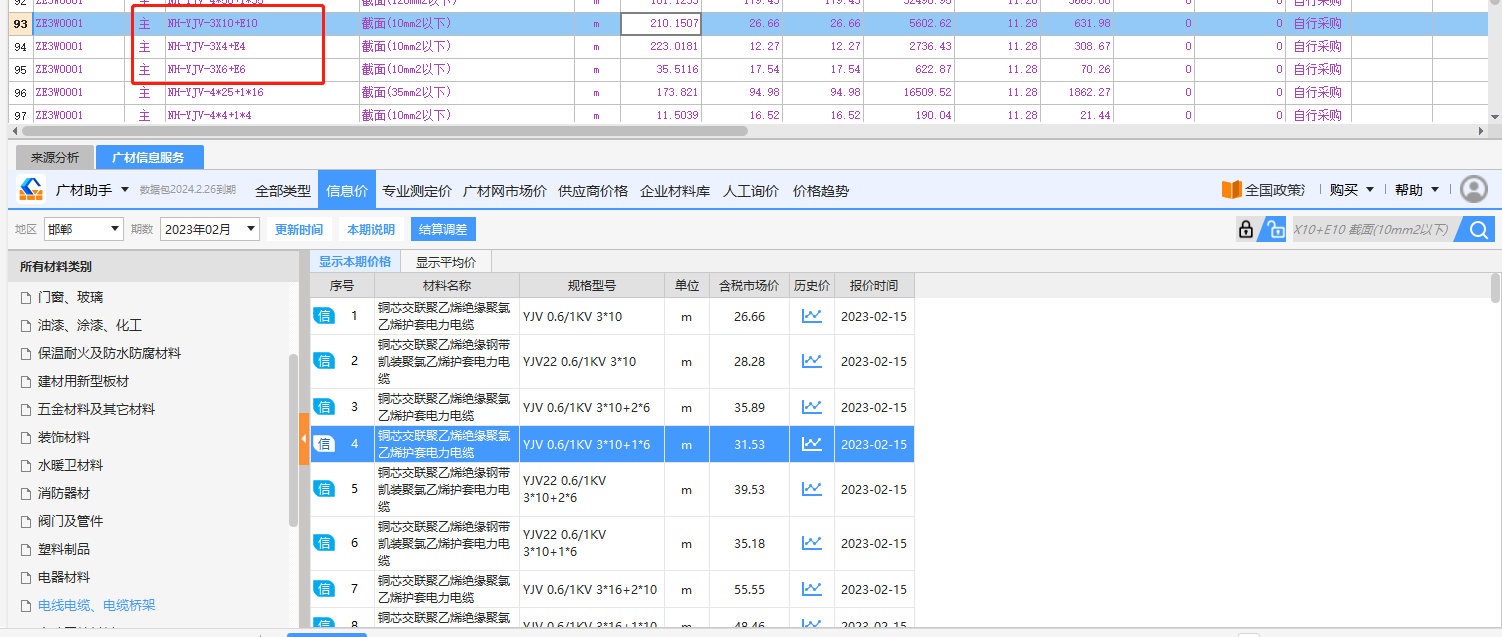Select the 建材用新型板材 category

tap(83, 381)
